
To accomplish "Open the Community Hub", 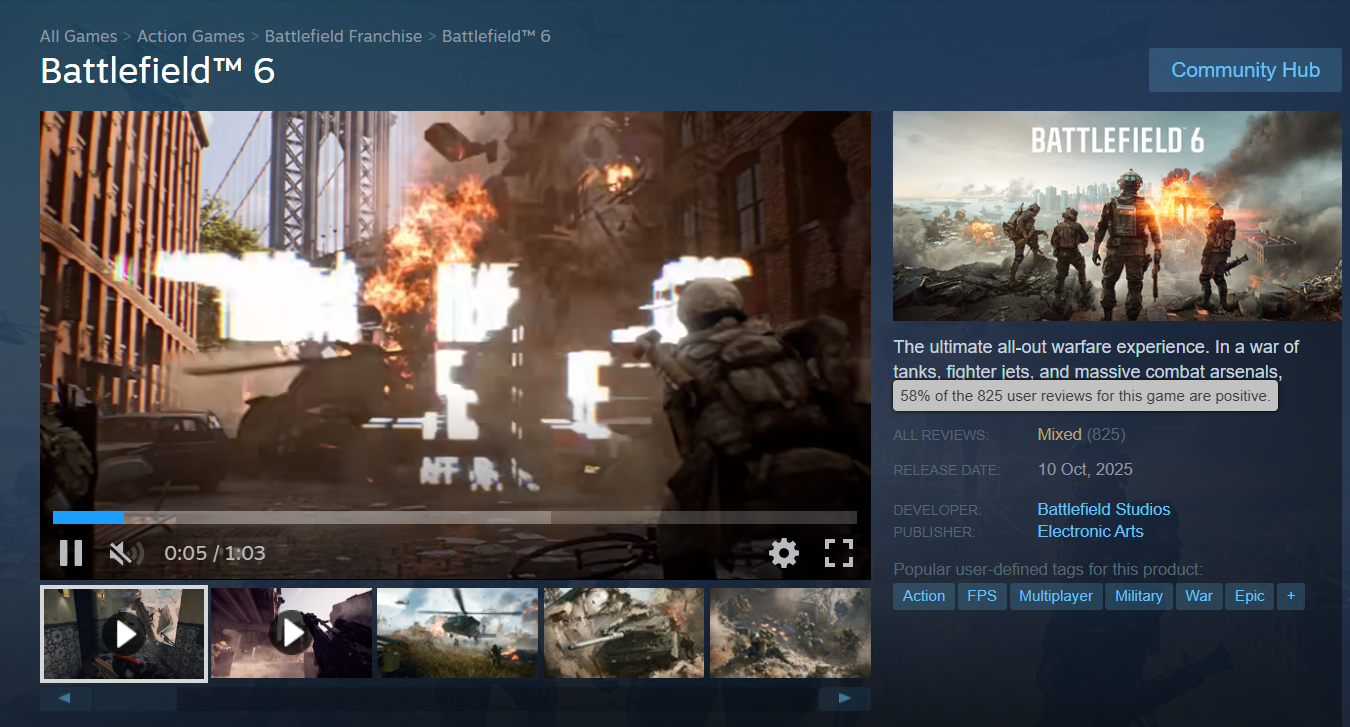I will 1245,70.
